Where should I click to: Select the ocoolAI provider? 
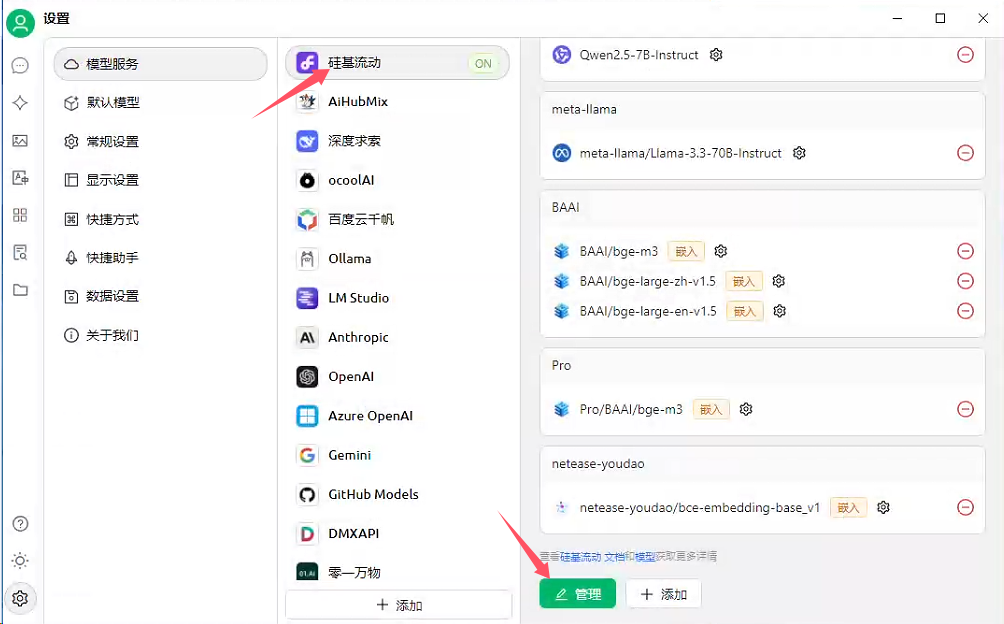[397, 180]
